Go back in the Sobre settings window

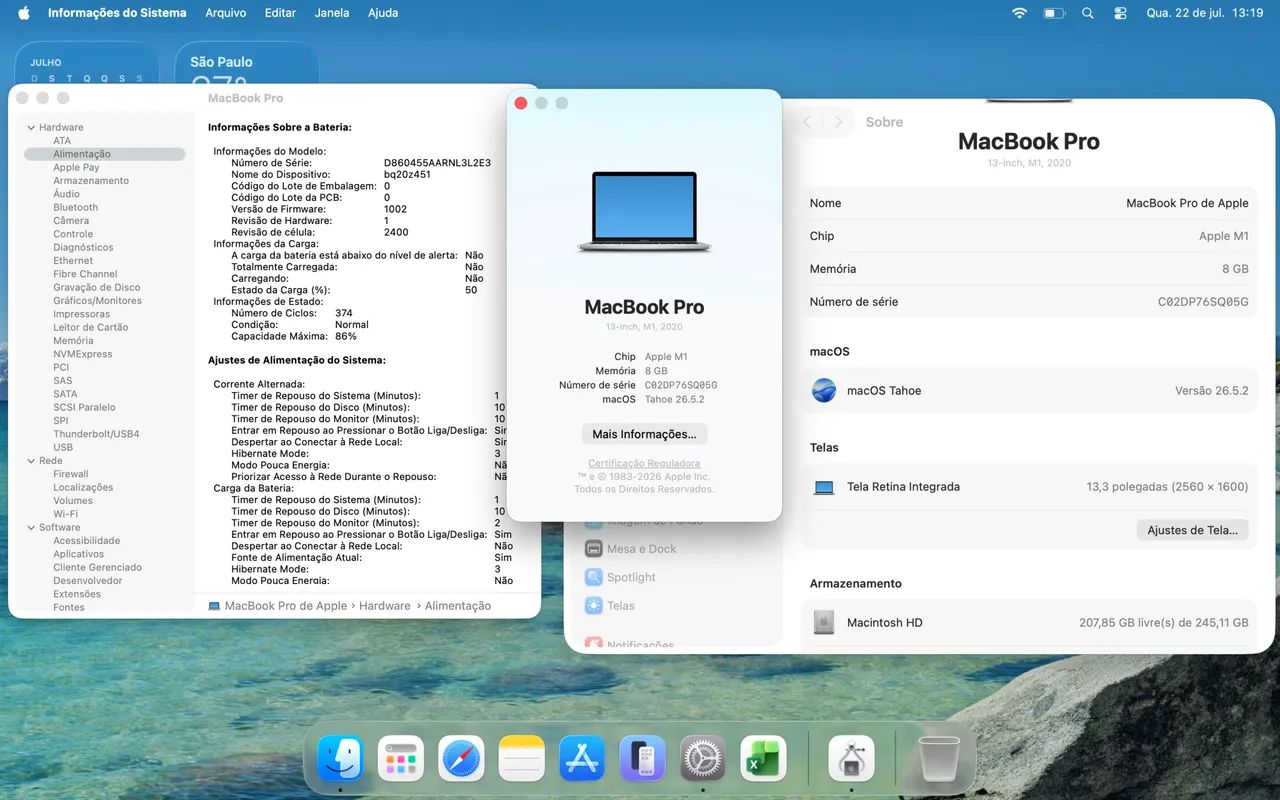[x=808, y=122]
